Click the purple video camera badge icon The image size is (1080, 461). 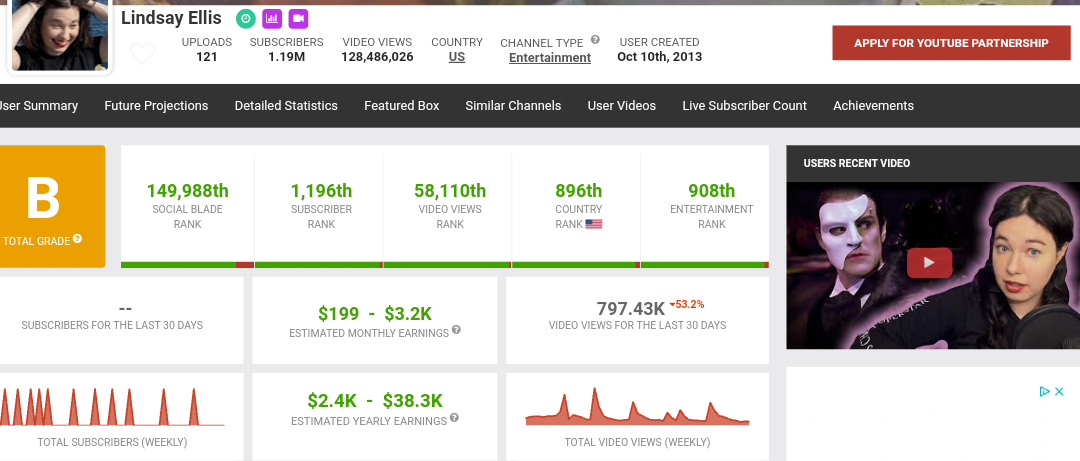click(x=298, y=19)
